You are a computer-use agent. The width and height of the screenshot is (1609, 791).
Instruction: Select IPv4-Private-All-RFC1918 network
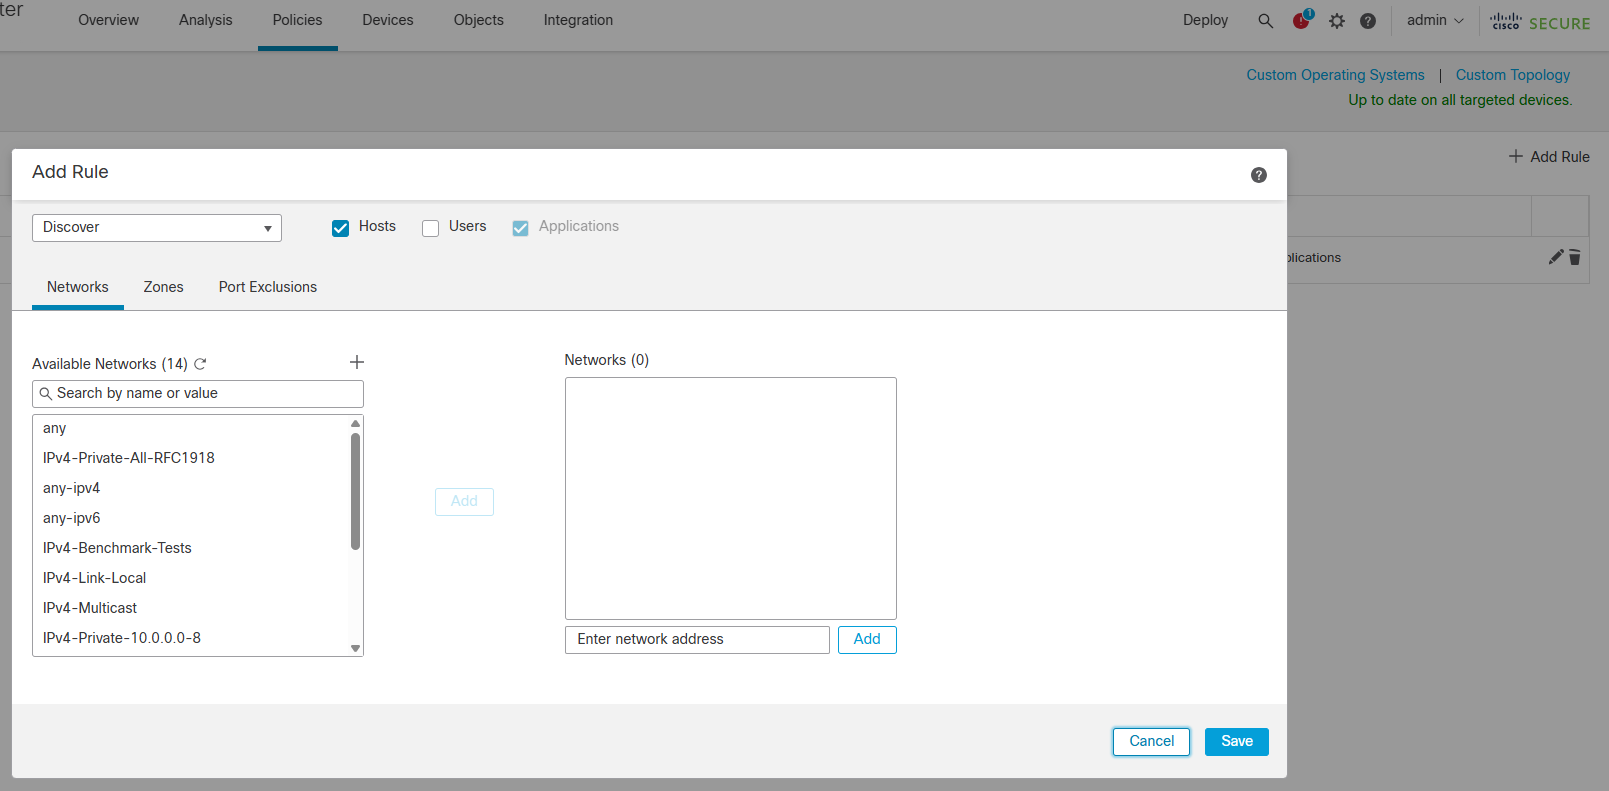191,458
